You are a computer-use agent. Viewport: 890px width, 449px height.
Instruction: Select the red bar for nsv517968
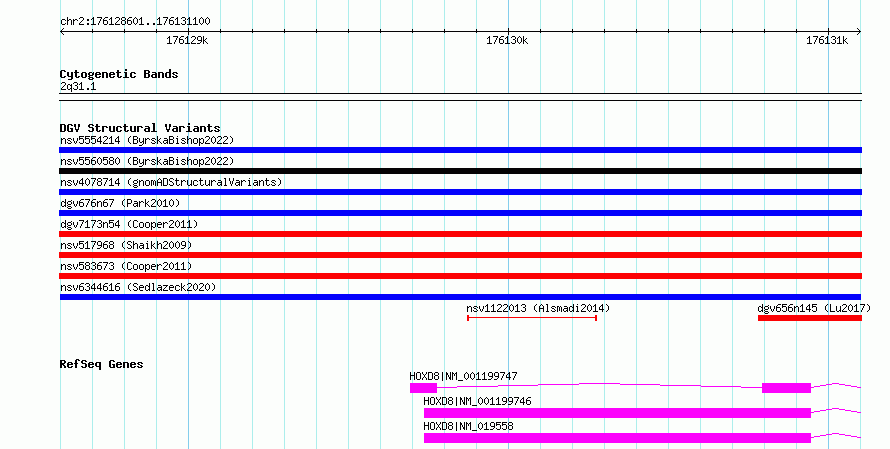click(x=460, y=255)
